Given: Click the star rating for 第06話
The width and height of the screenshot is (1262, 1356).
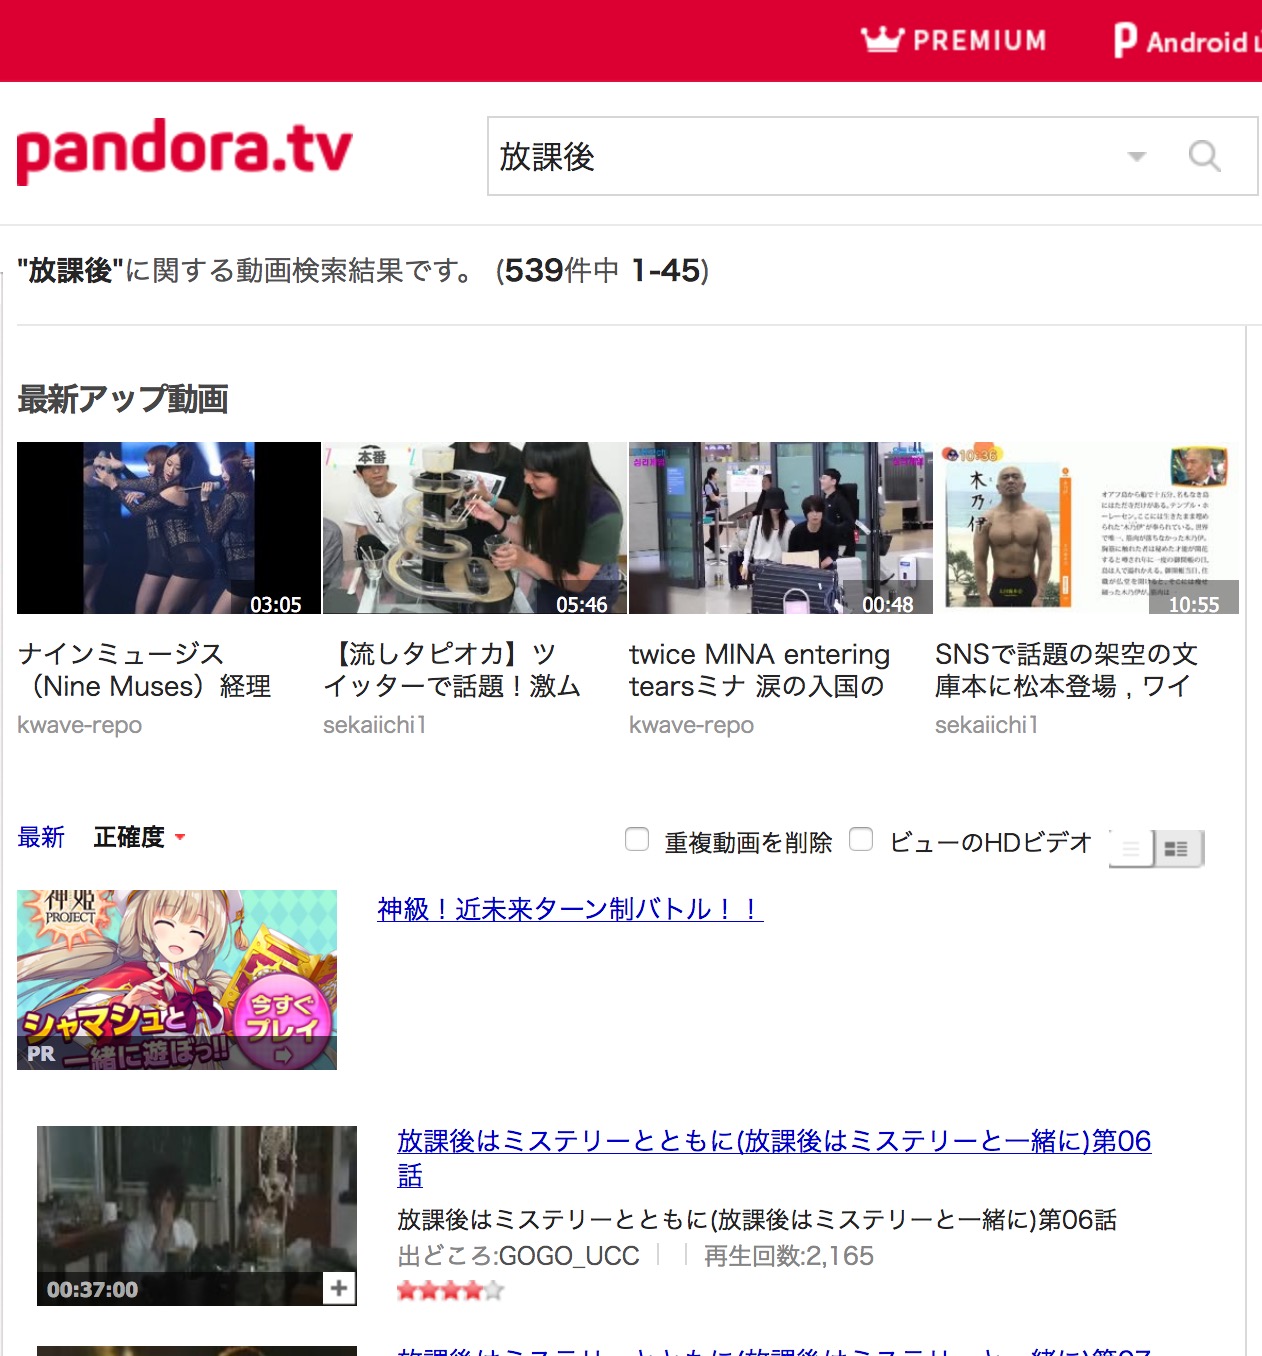Looking at the screenshot, I should point(450,1291).
